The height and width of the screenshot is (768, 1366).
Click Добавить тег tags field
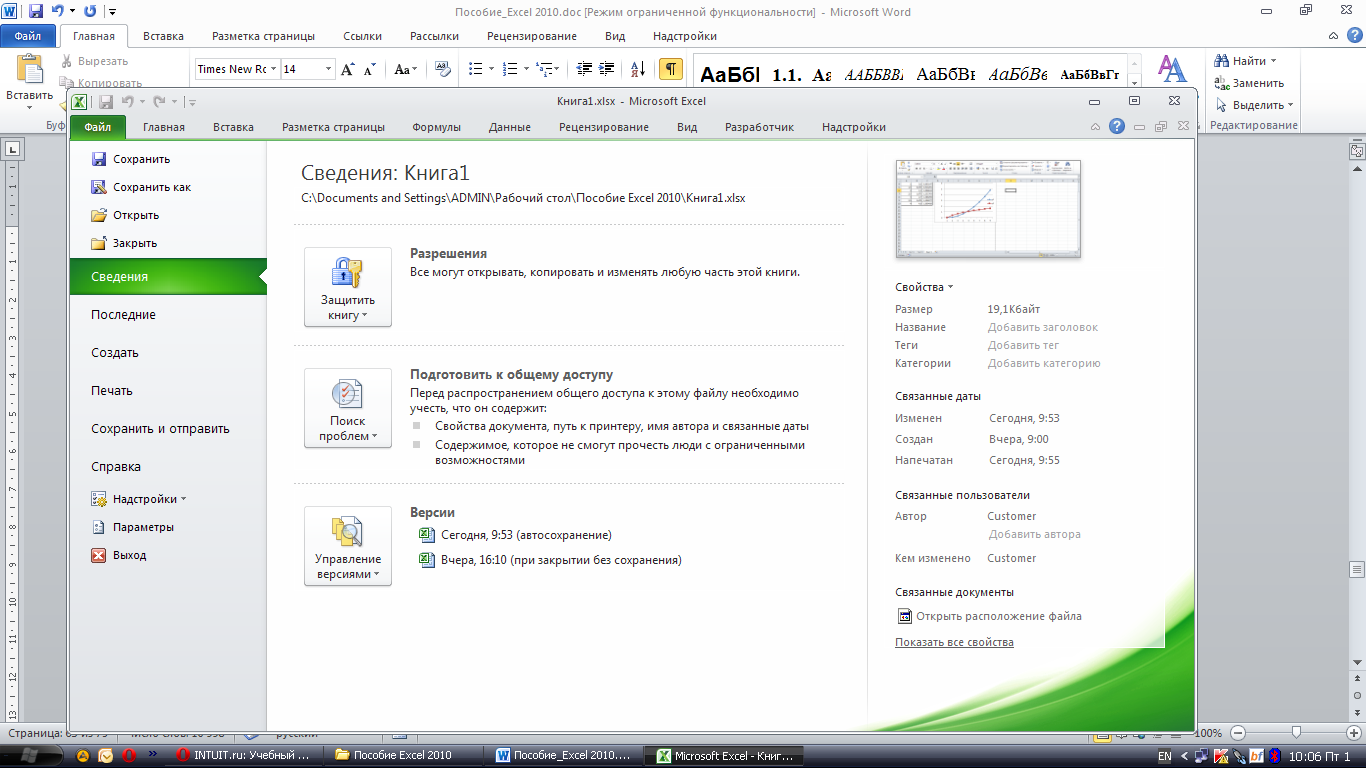tap(1023, 345)
